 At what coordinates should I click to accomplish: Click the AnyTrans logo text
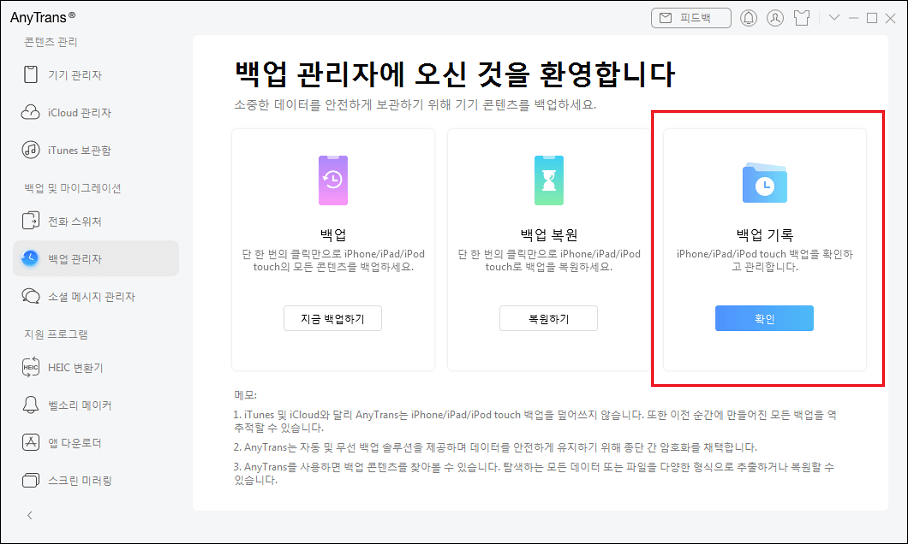click(42, 17)
